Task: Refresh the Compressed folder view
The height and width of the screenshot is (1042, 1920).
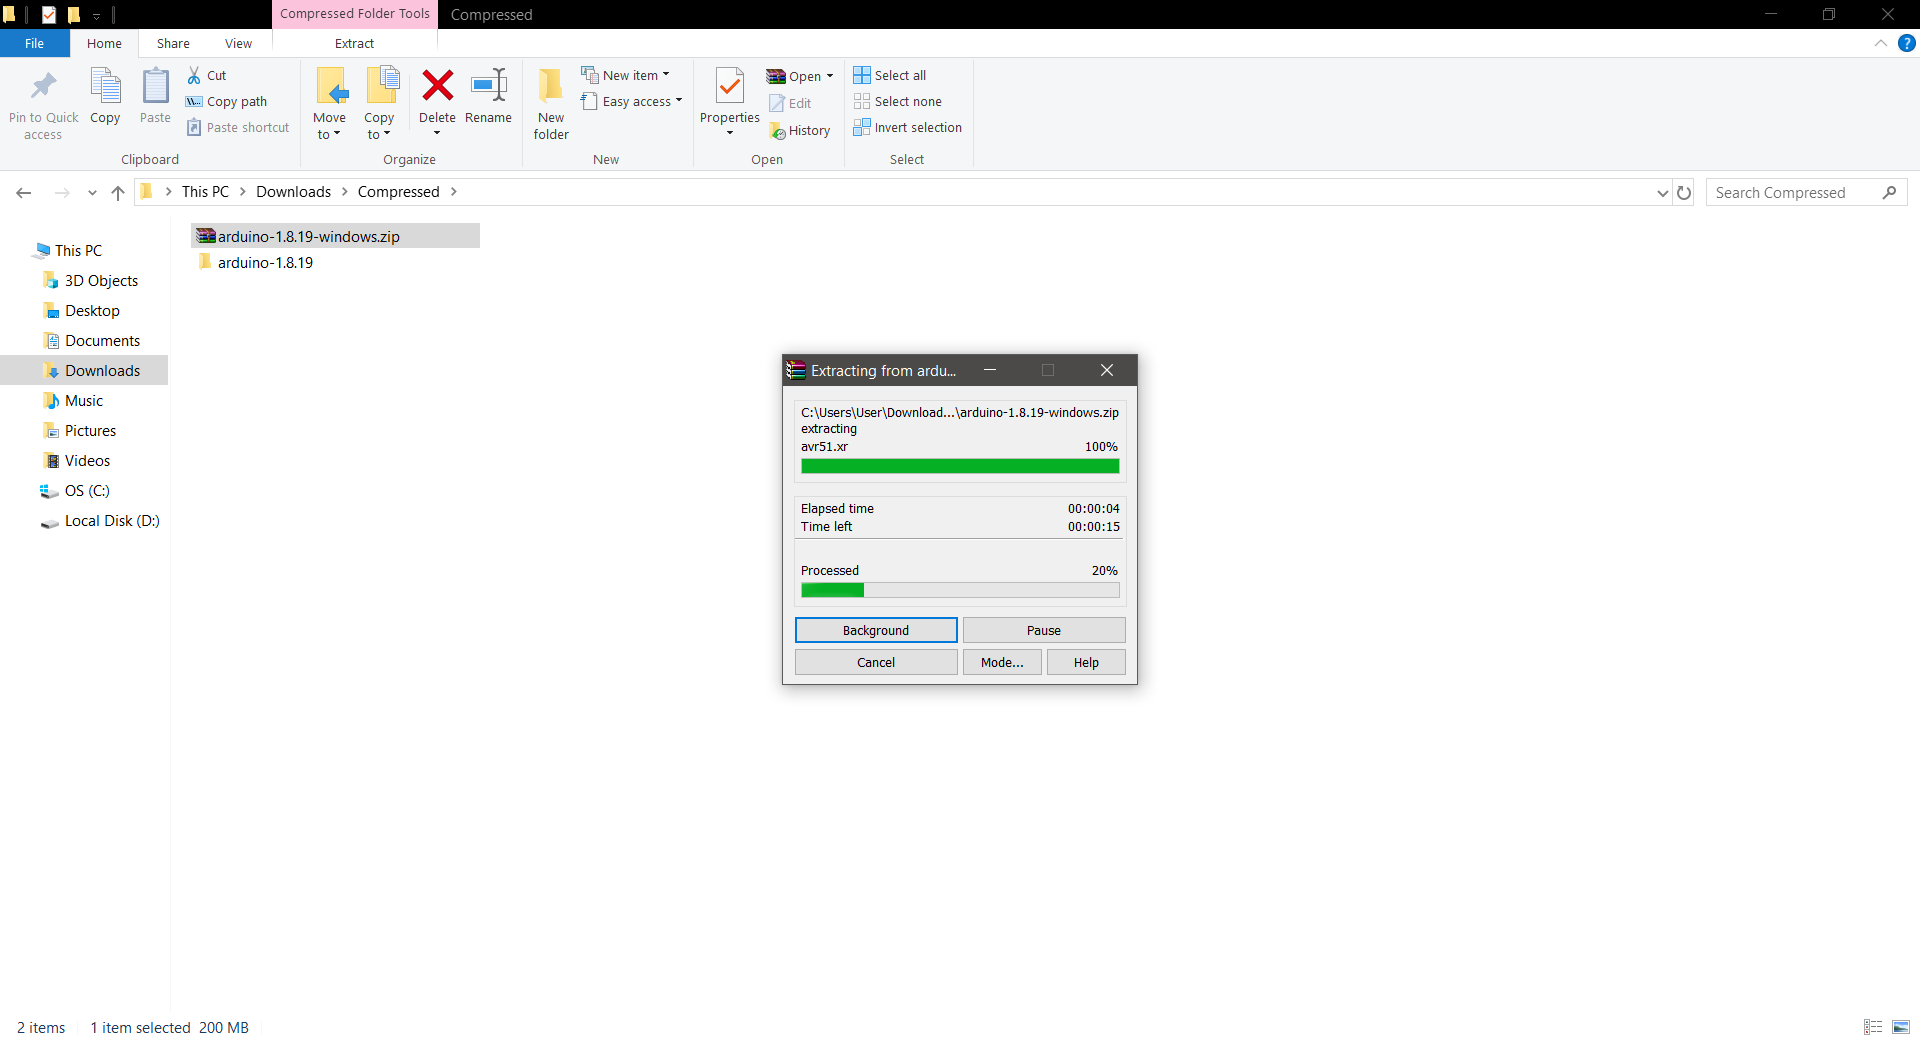Action: tap(1684, 192)
